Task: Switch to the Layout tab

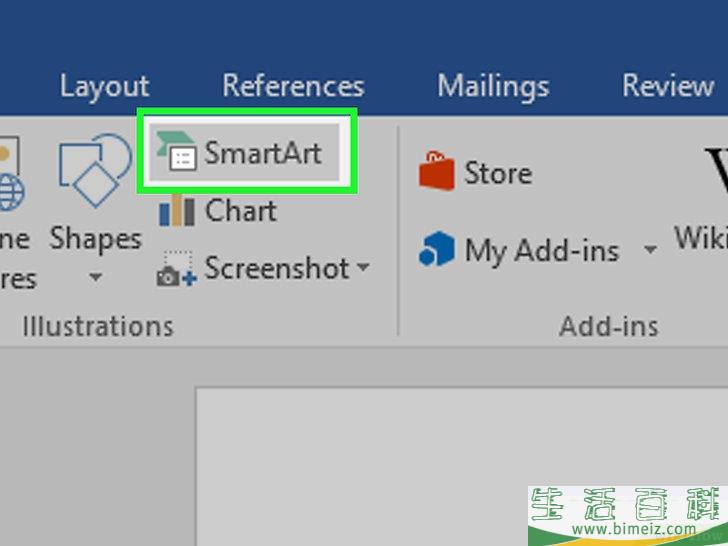Action: click(104, 86)
